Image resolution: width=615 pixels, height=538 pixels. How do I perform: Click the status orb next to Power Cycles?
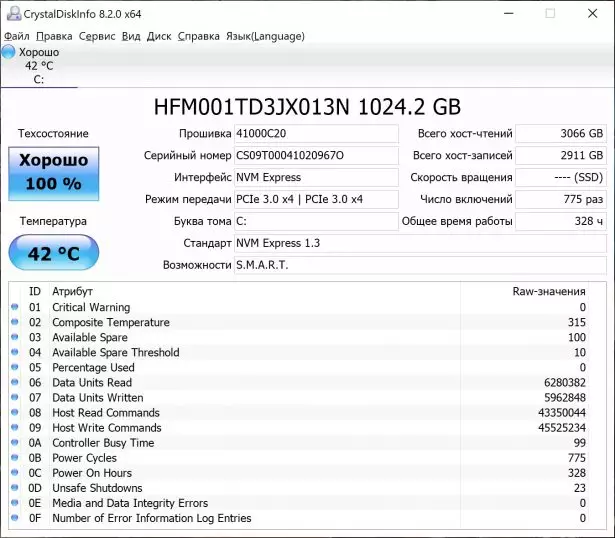(x=15, y=458)
